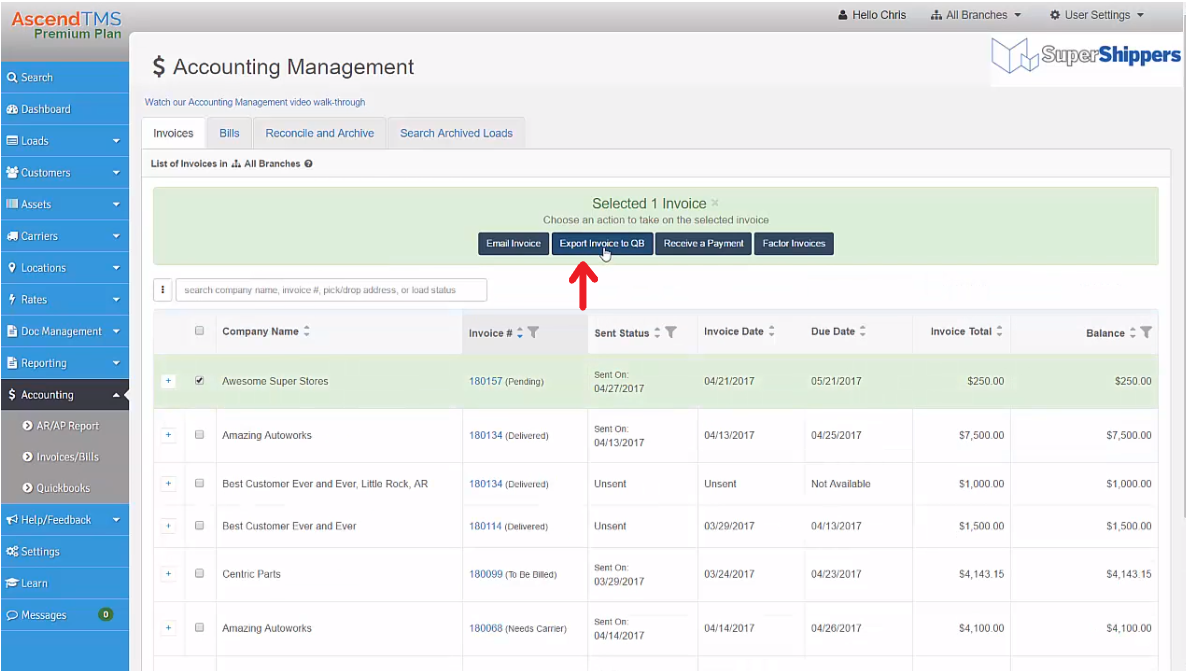This screenshot has width=1186, height=671.
Task: Switch to the Invoices tab
Action: 173,133
